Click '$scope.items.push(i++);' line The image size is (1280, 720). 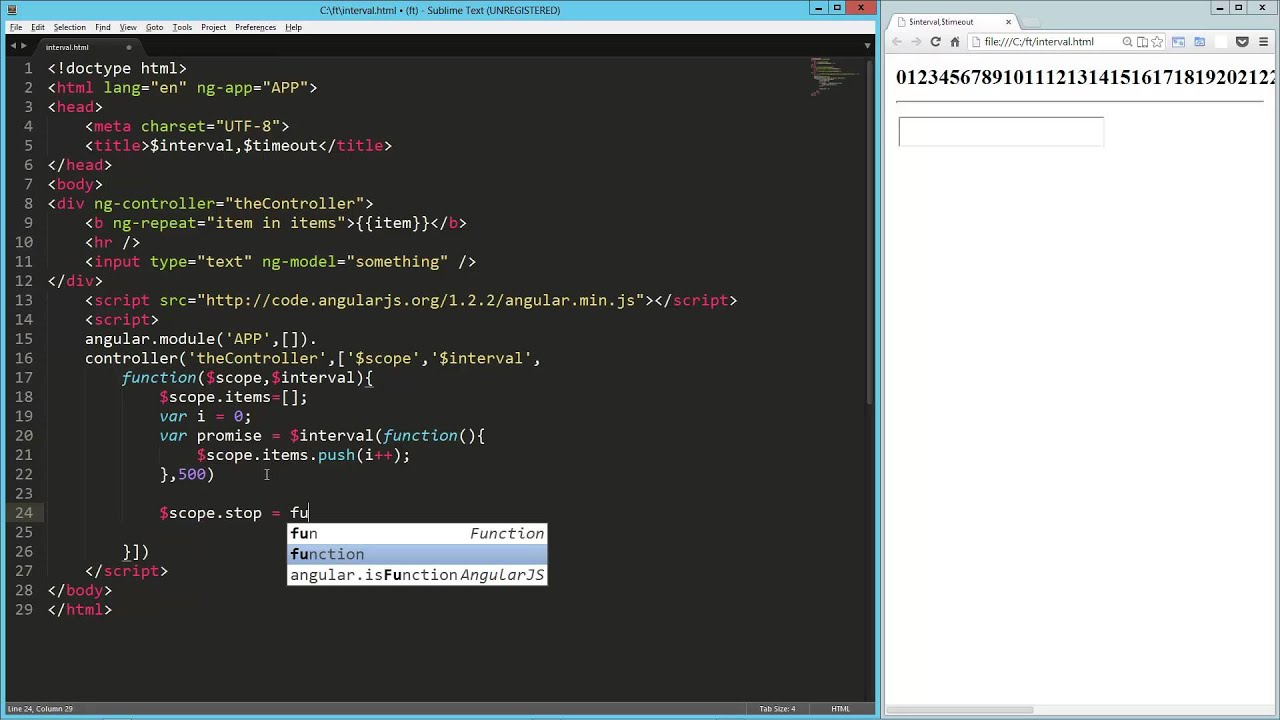click(304, 455)
